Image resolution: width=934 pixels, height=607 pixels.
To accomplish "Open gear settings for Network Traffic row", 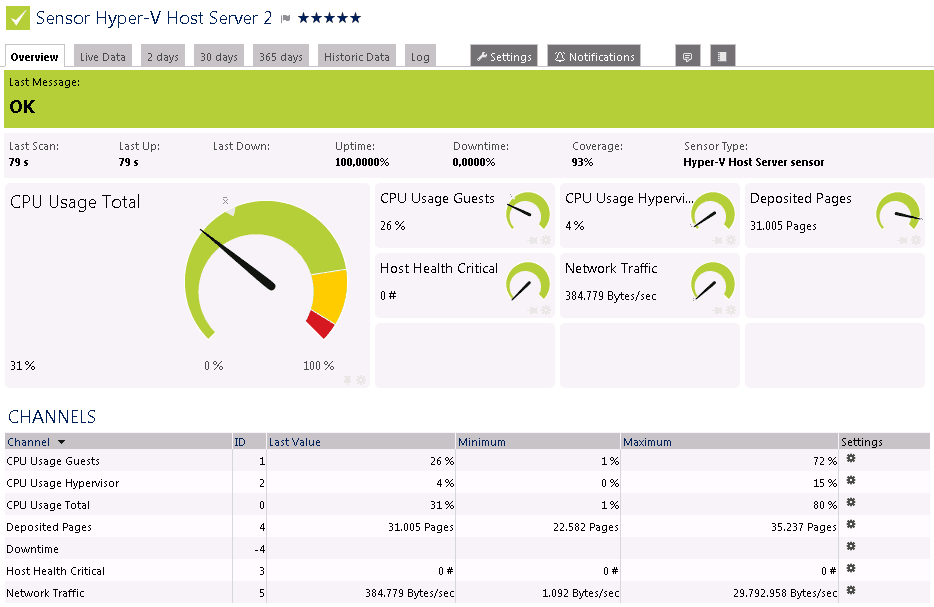I will (851, 591).
